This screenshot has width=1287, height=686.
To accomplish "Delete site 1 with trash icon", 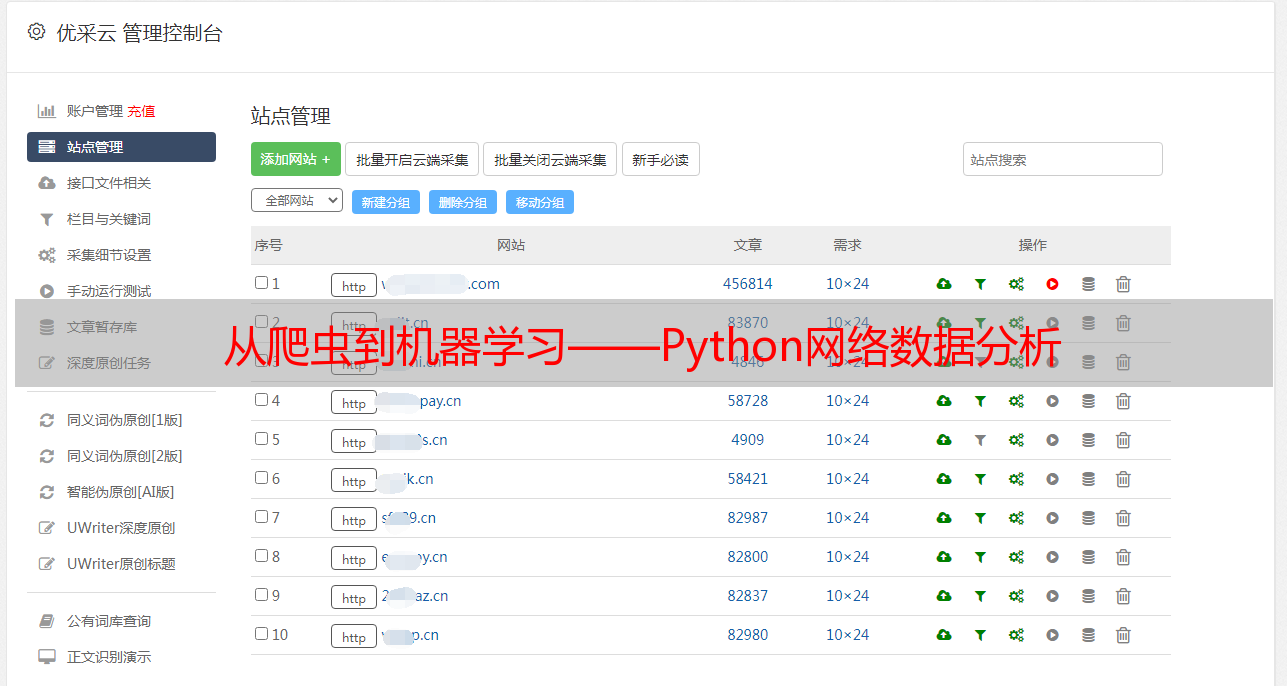I will (1123, 284).
